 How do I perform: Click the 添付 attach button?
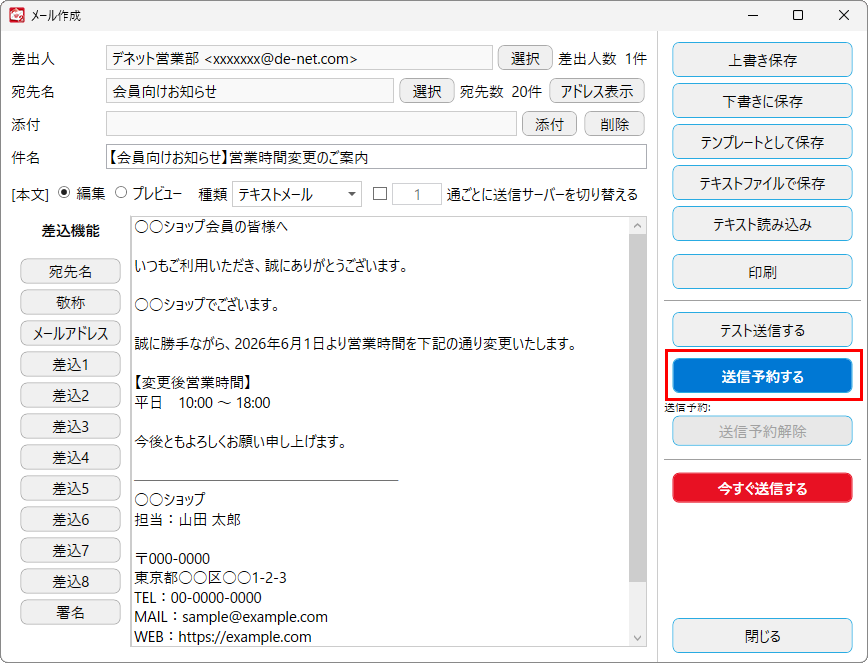coord(549,124)
